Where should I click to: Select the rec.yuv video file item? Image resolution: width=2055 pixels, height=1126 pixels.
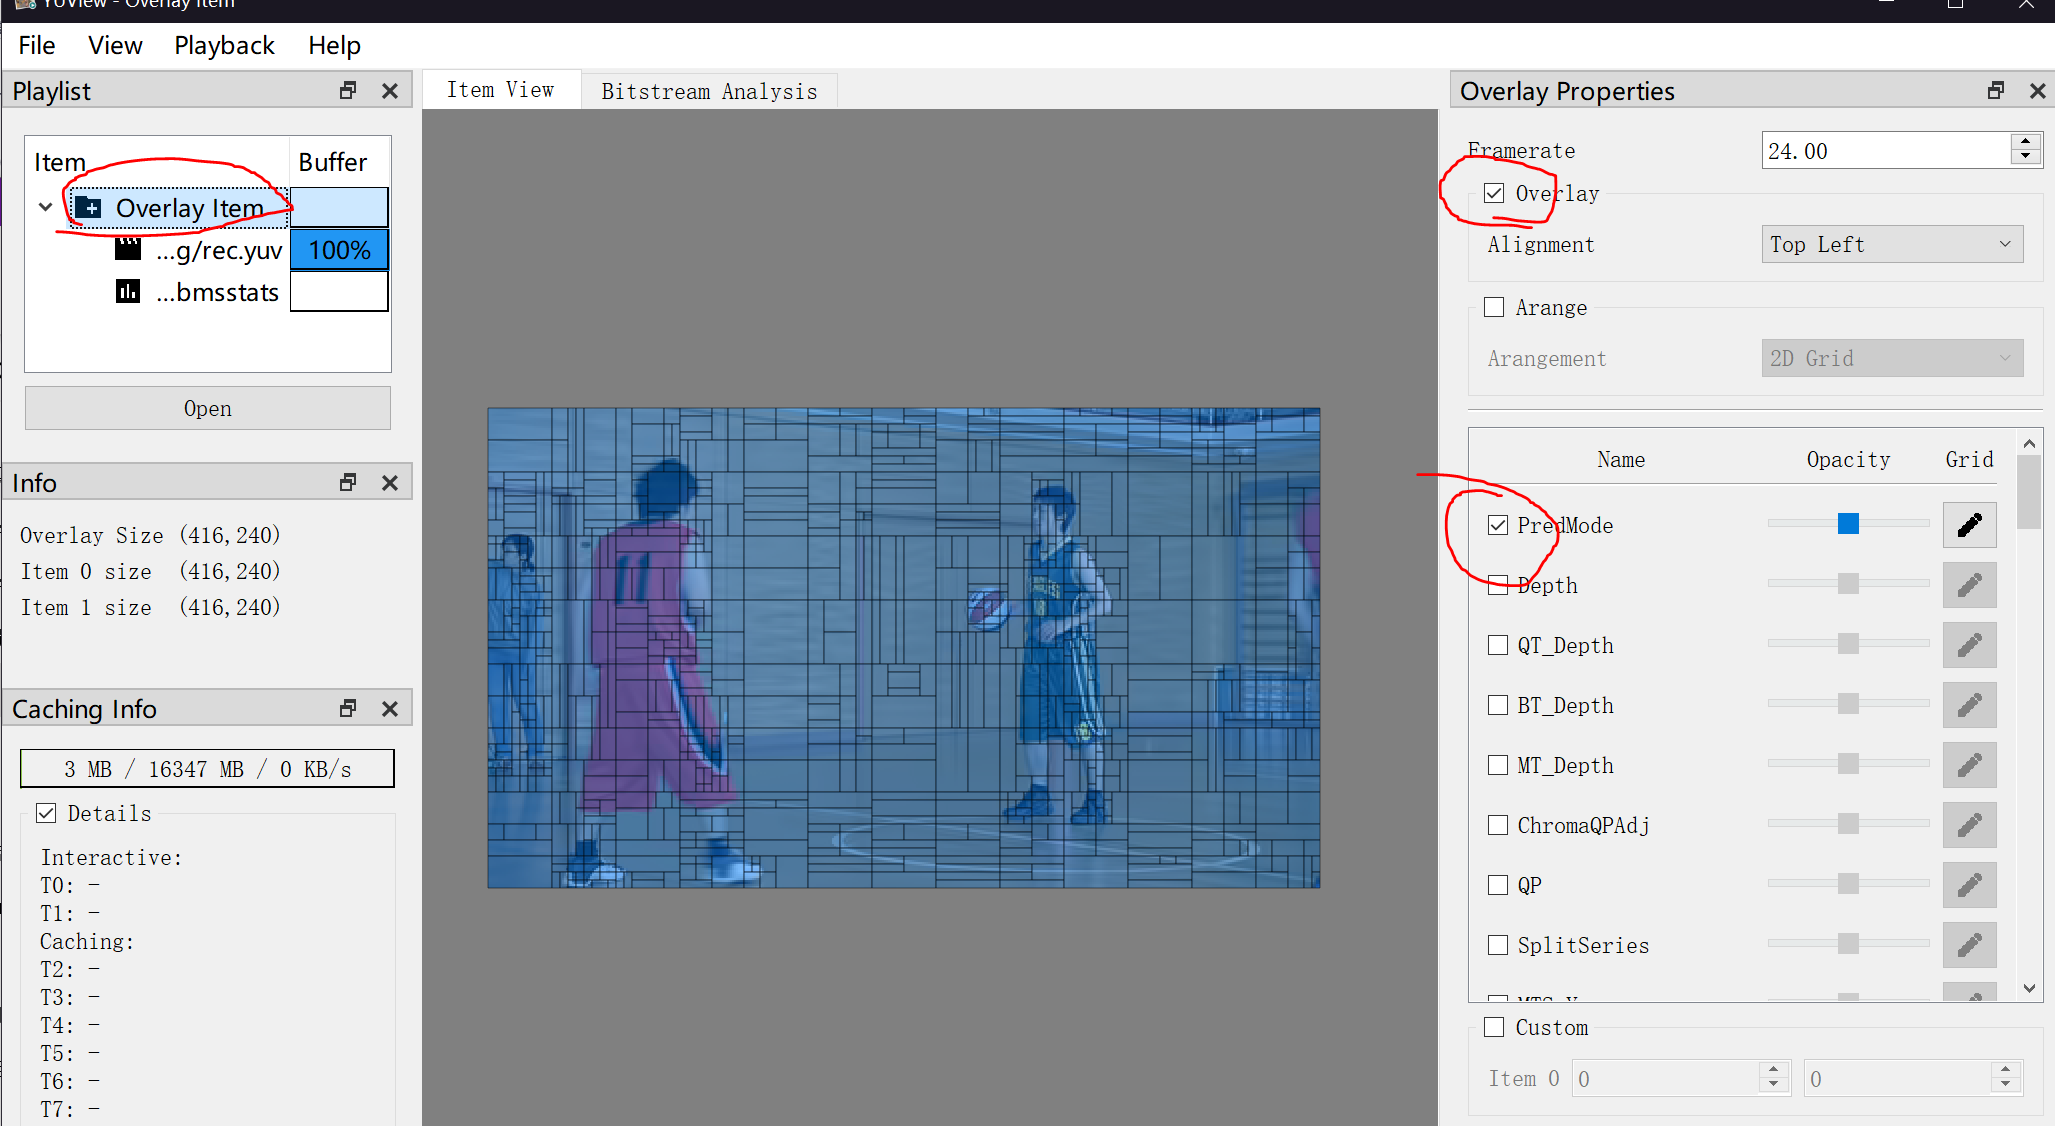(217, 250)
